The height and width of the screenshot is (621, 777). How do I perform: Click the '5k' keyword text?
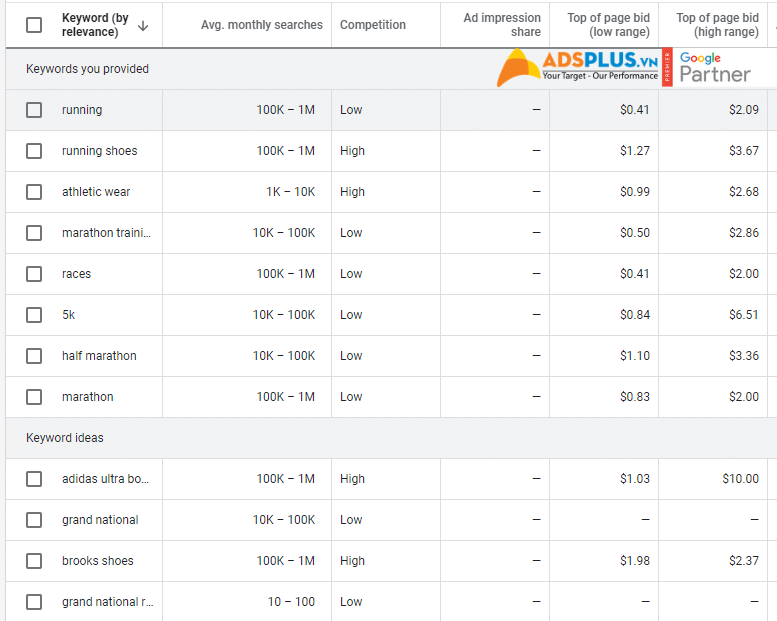coord(68,315)
